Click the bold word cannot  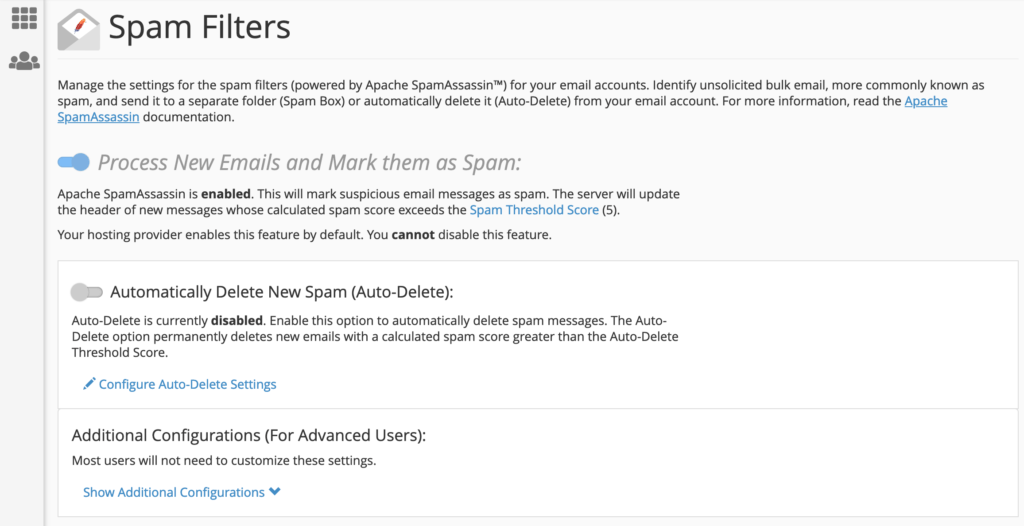coord(413,235)
